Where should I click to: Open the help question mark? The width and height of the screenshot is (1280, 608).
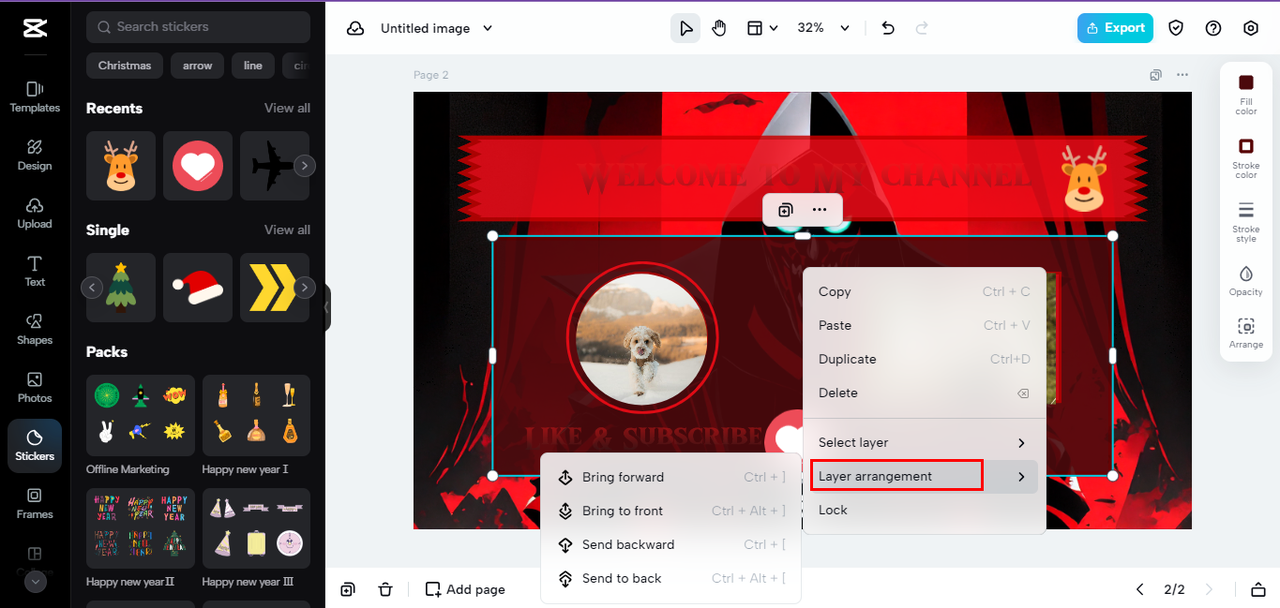[1213, 28]
